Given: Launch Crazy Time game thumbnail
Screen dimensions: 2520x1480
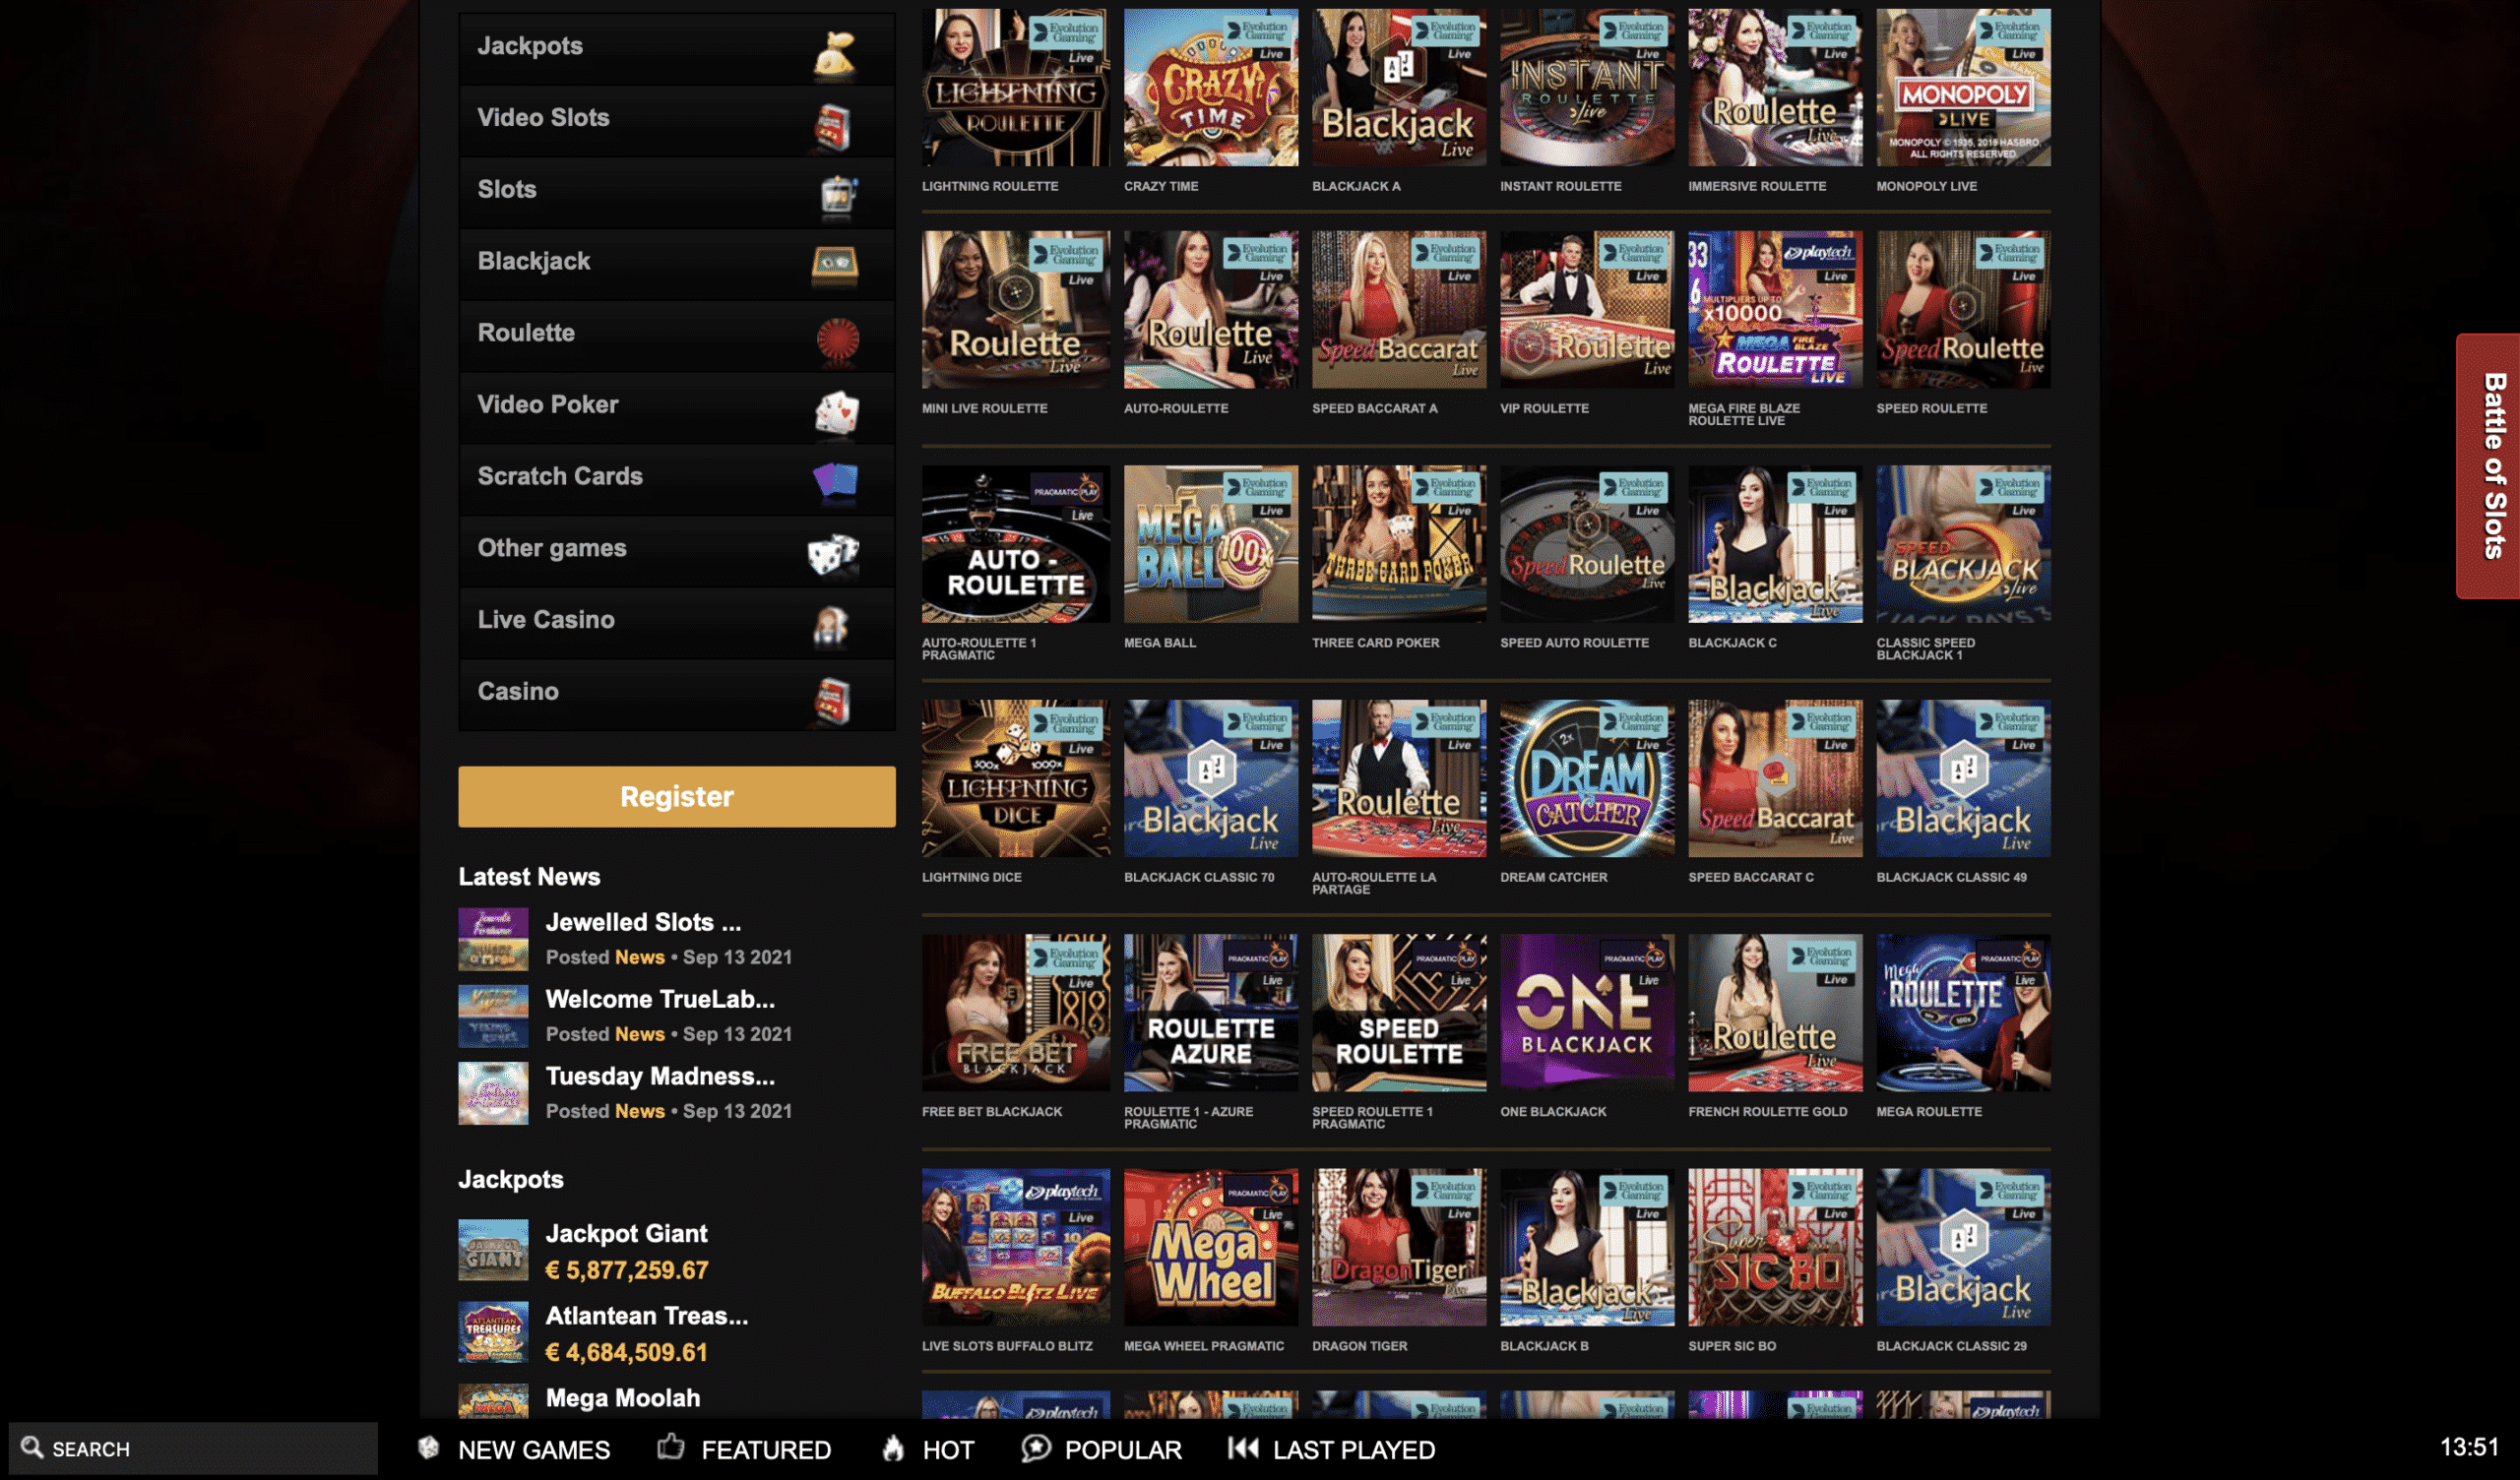Looking at the screenshot, I should tap(1210, 88).
